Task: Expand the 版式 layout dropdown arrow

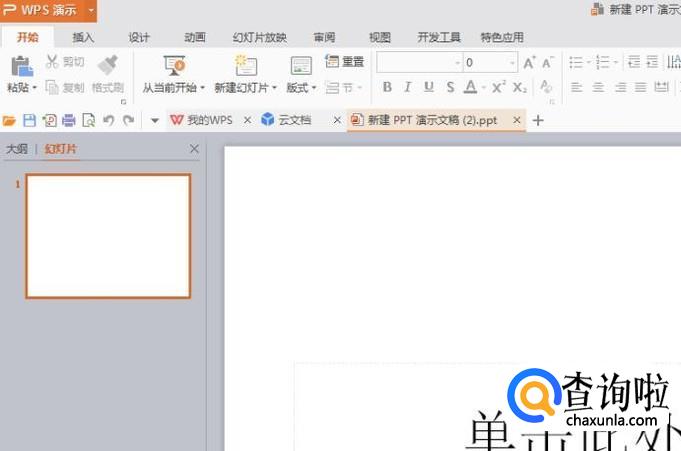Action: click(314, 88)
